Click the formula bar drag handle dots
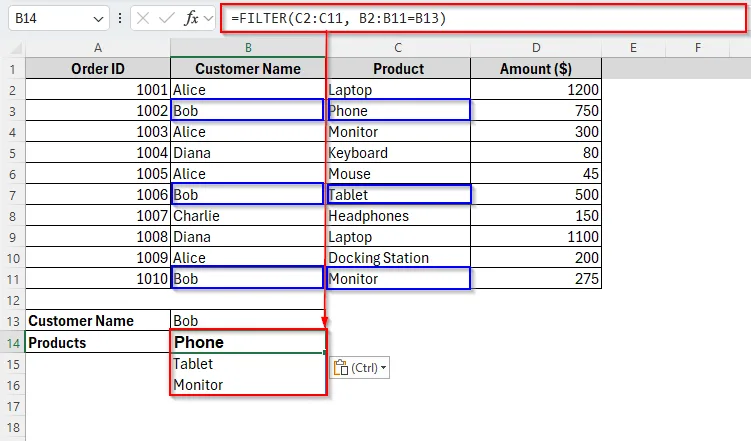The height and width of the screenshot is (441, 751). (120, 18)
